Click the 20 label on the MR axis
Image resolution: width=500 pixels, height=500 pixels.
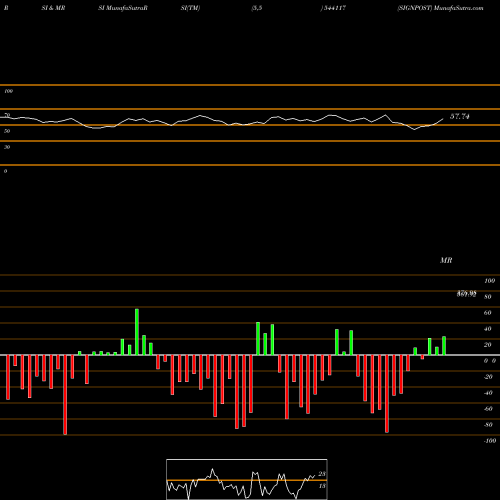(x=488, y=345)
